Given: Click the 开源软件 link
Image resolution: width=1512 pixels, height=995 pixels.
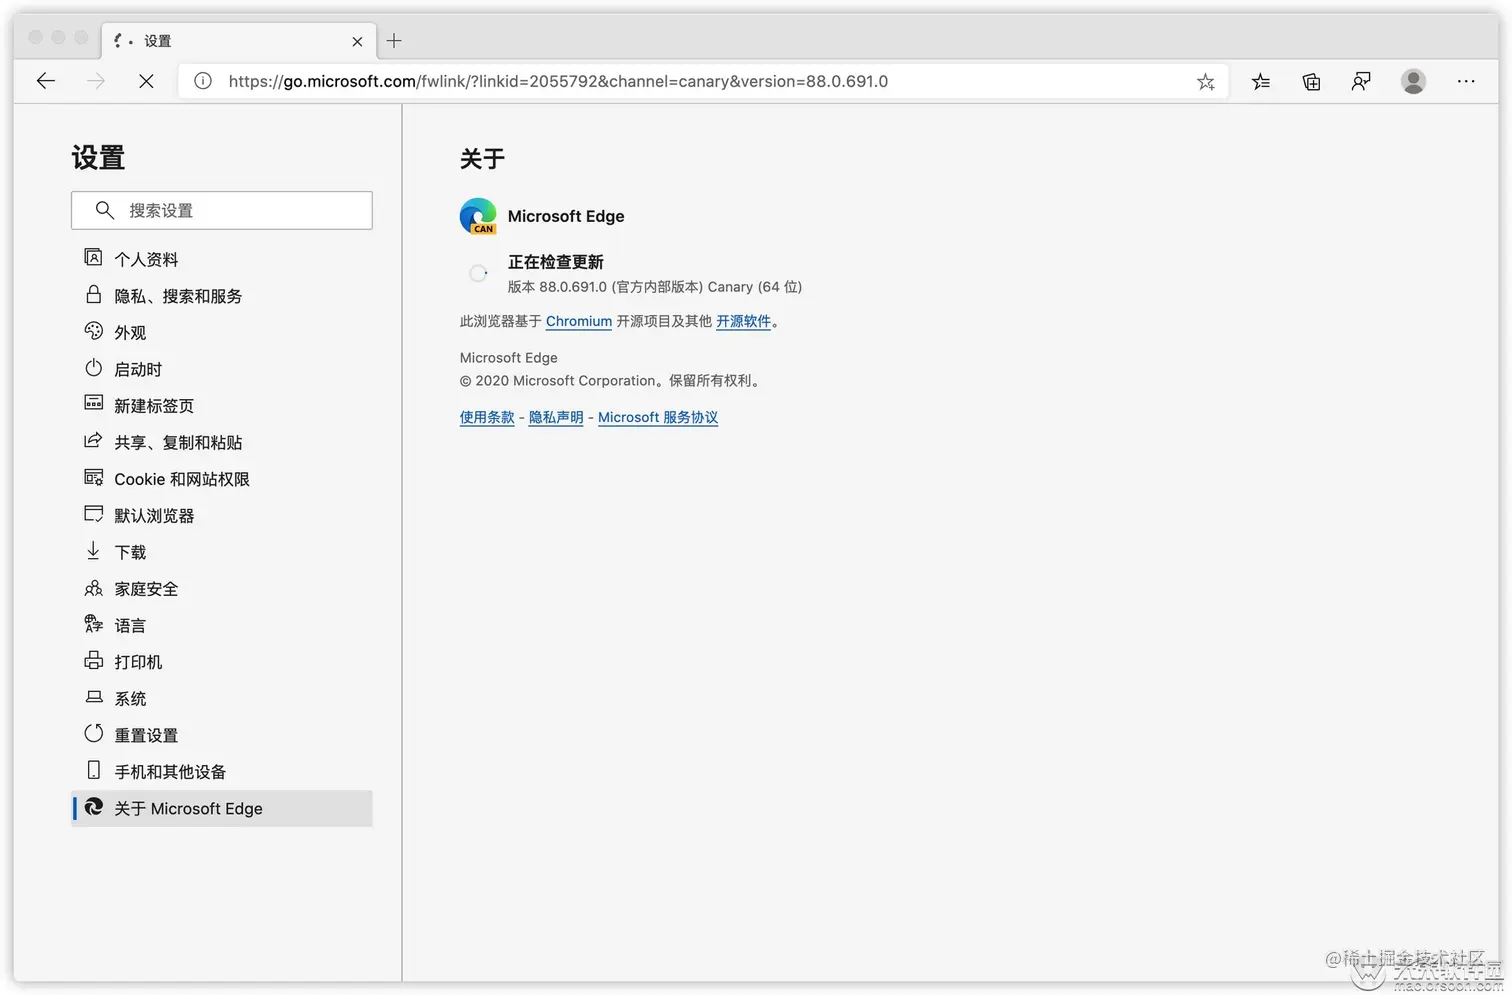Looking at the screenshot, I should 743,321.
